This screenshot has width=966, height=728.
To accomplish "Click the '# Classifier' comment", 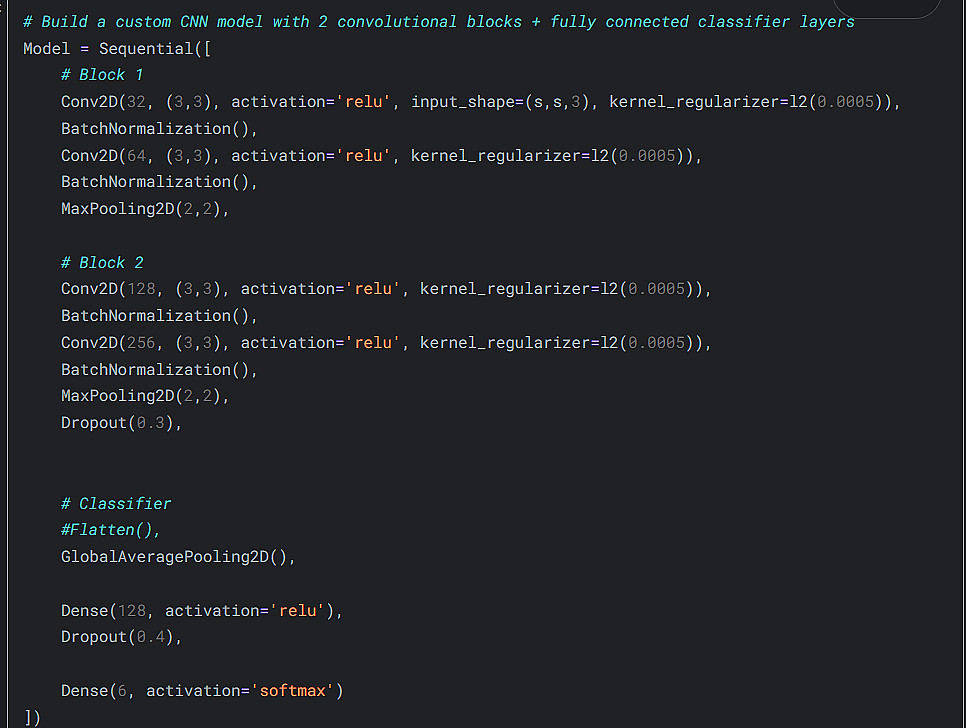I will 116,503.
